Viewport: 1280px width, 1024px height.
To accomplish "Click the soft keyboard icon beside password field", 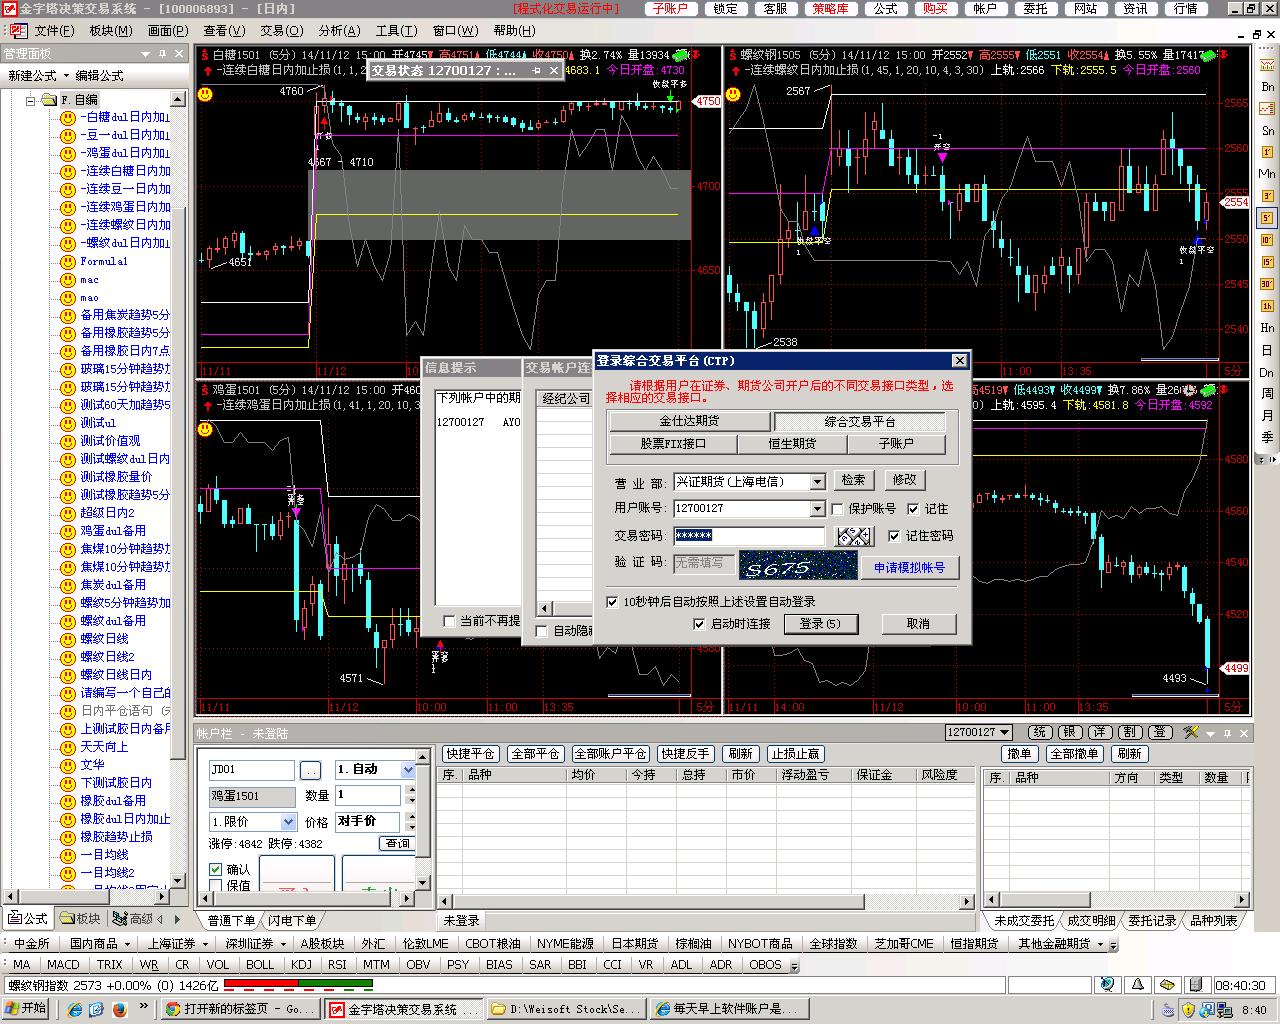I will coord(854,536).
